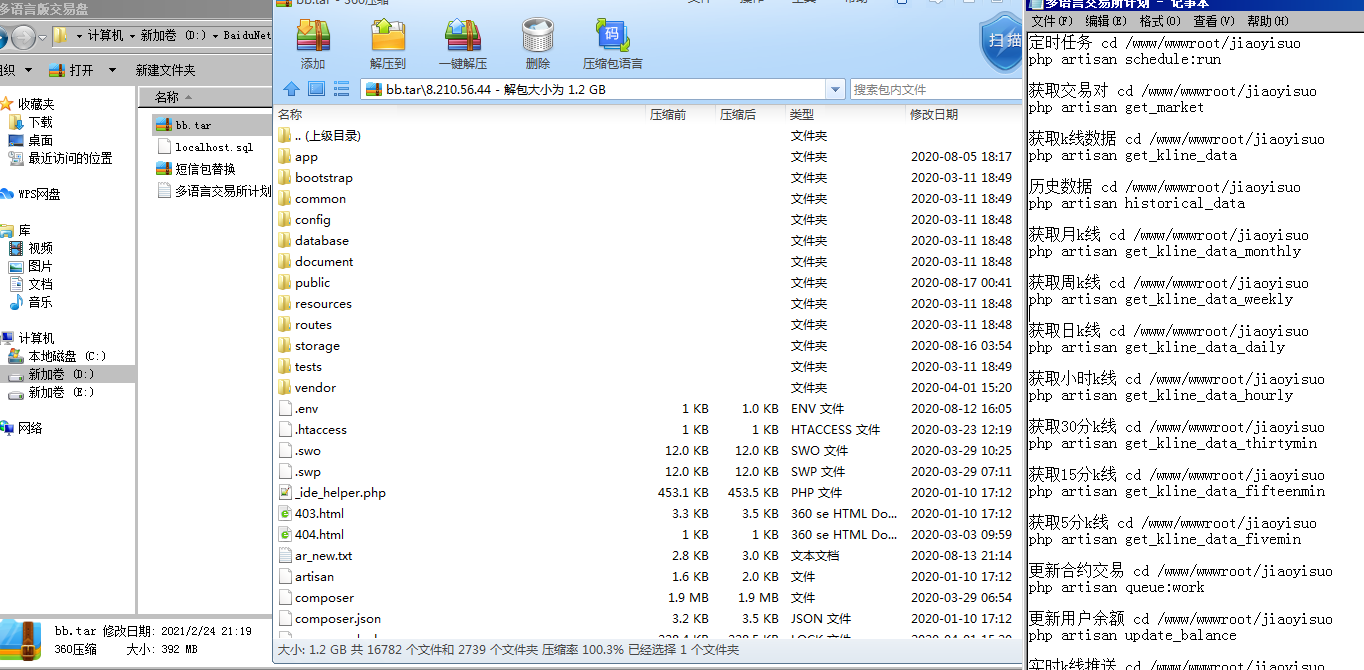Select localhost.sql file in Explorer
1364x670 pixels.
coord(214,147)
